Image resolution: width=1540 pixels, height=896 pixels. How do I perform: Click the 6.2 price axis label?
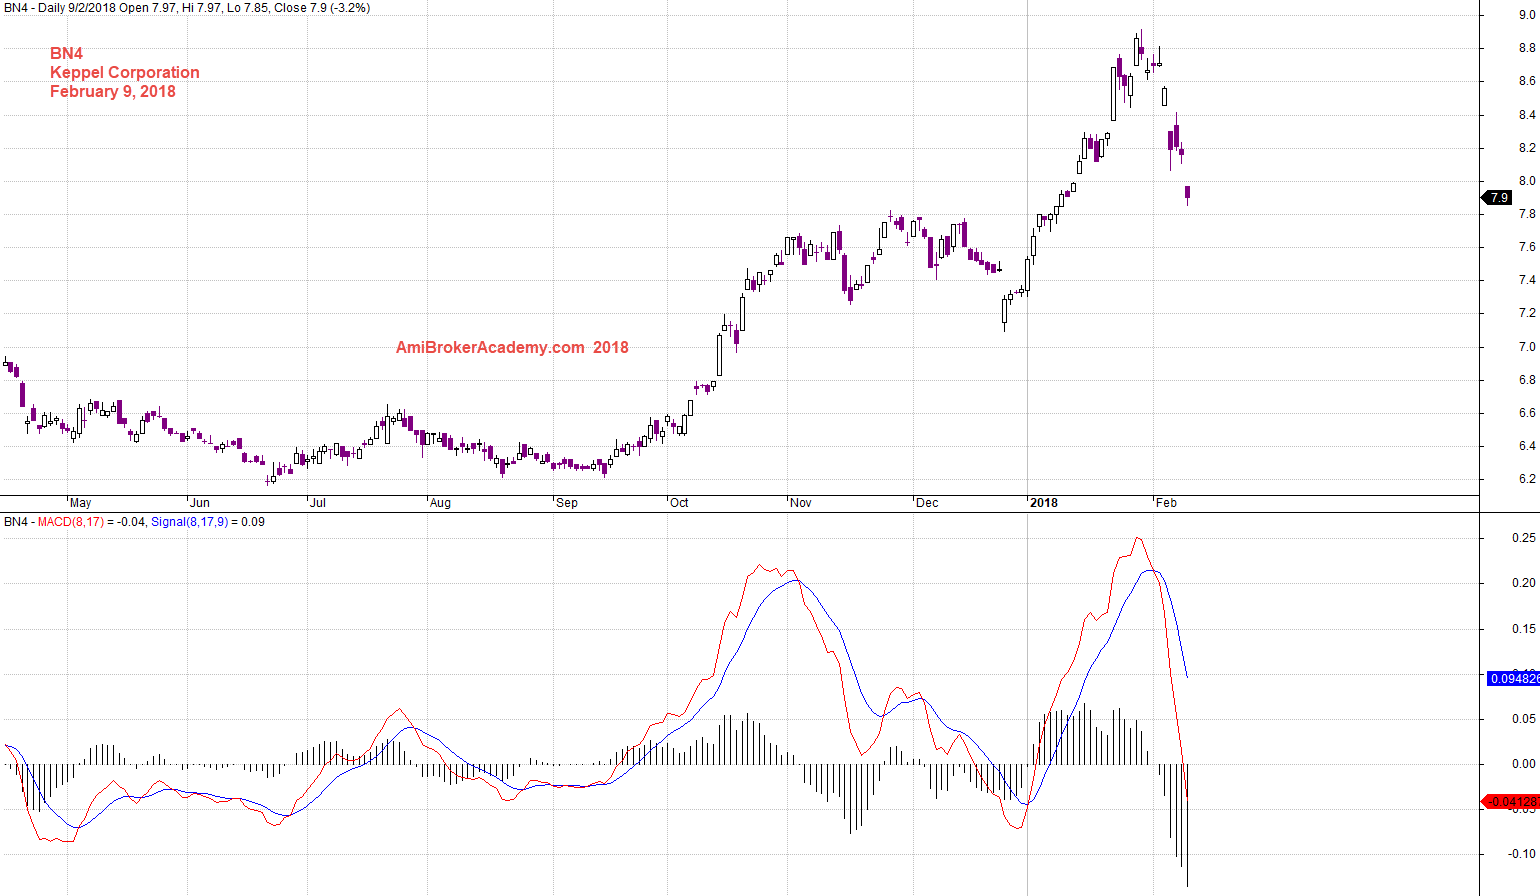[1527, 479]
